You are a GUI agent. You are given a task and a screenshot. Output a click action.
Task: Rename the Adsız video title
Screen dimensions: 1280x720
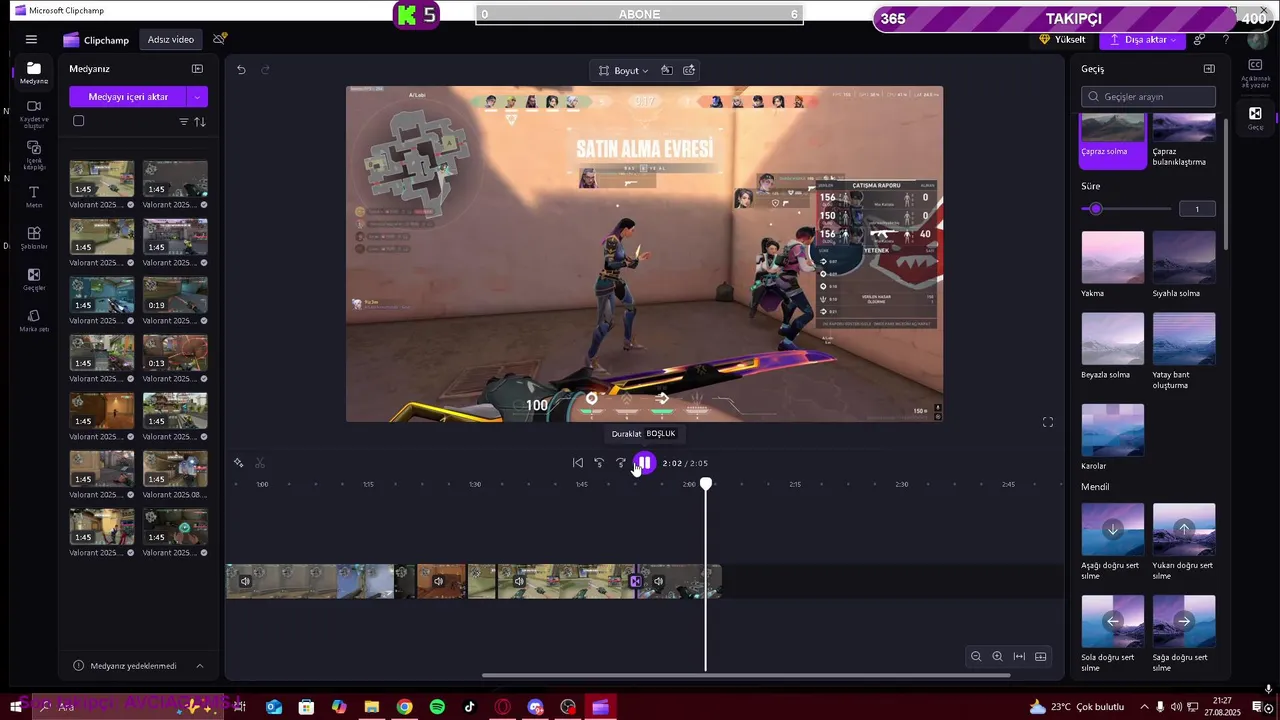pos(171,40)
